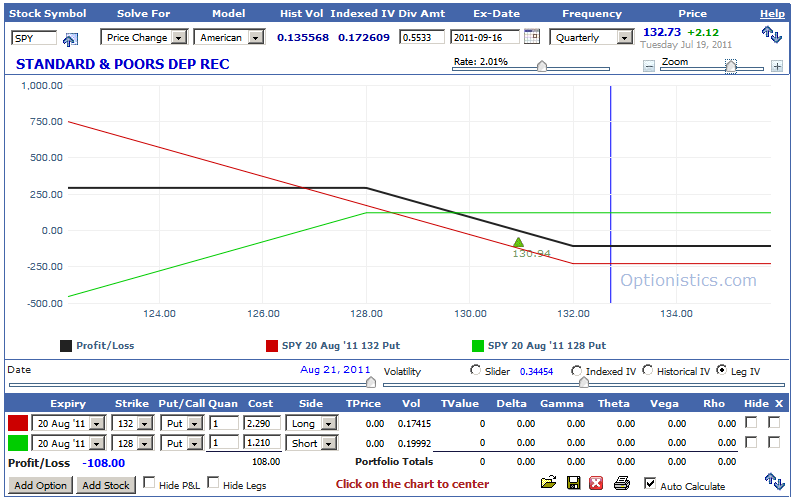Toggle the Hide Legs checkbox

tap(213, 482)
